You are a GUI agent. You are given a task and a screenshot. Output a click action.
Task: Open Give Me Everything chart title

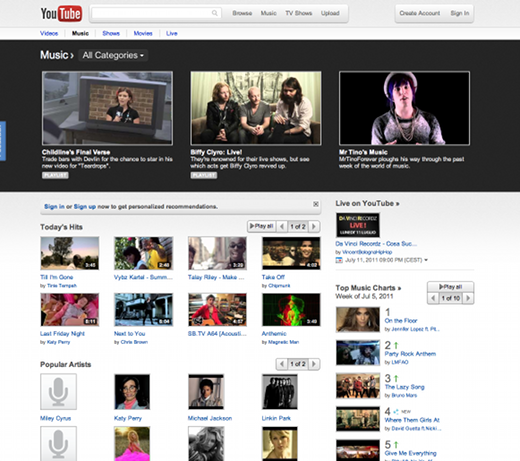[x=410, y=453]
